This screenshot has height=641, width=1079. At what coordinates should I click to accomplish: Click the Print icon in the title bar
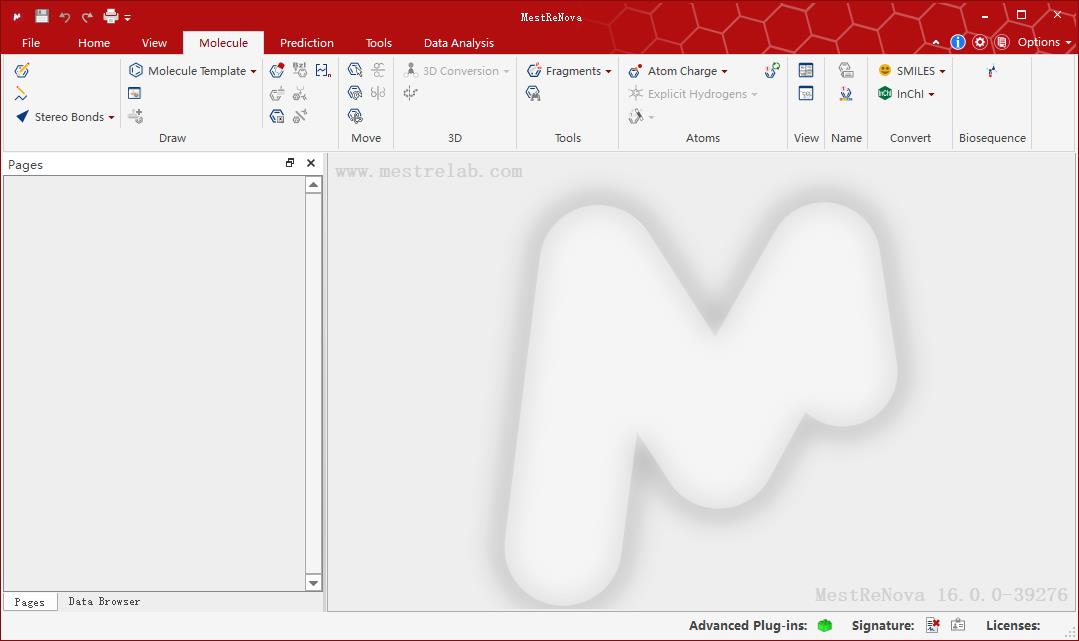point(111,16)
